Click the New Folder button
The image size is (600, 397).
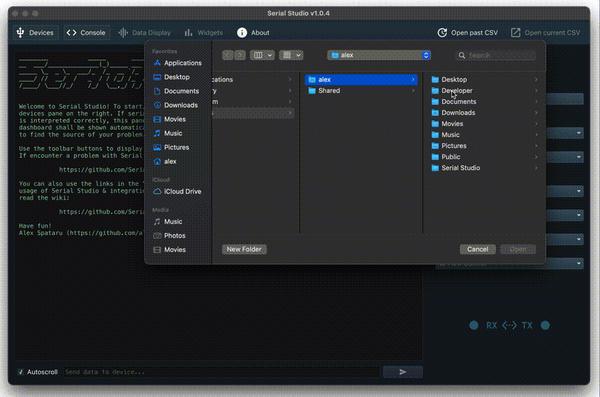[x=244, y=249]
